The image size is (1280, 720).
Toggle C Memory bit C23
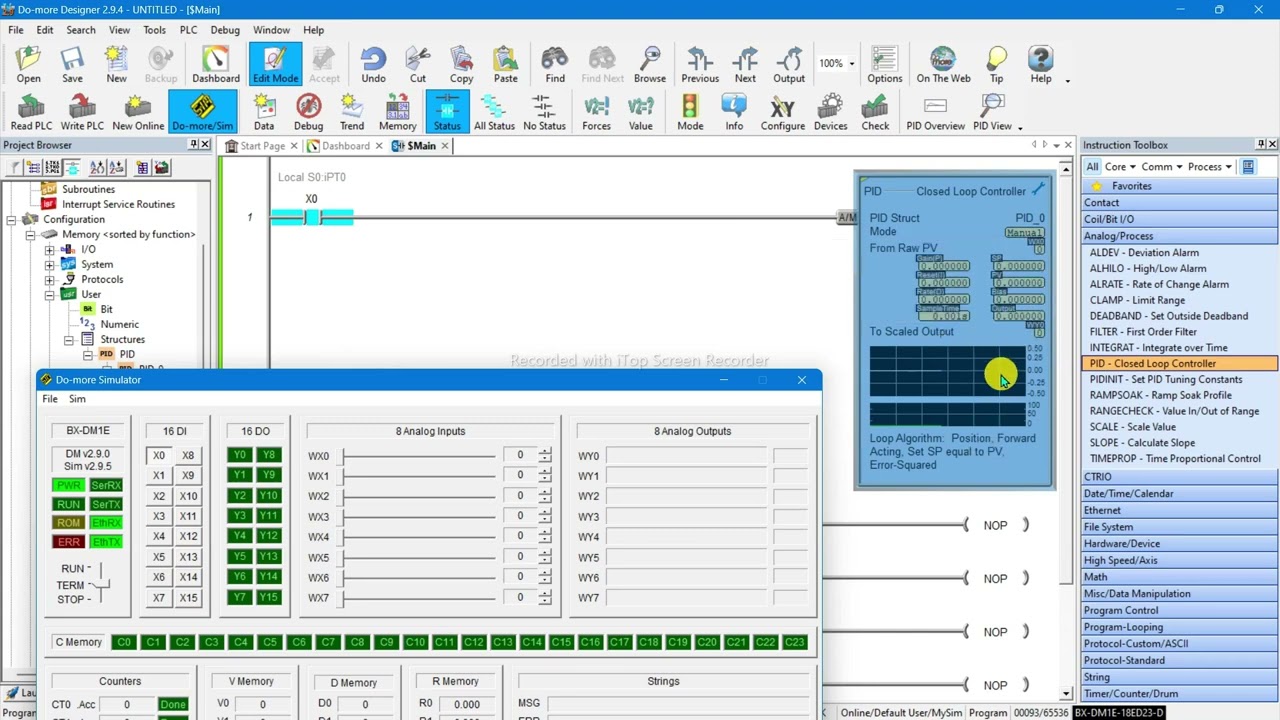click(794, 642)
